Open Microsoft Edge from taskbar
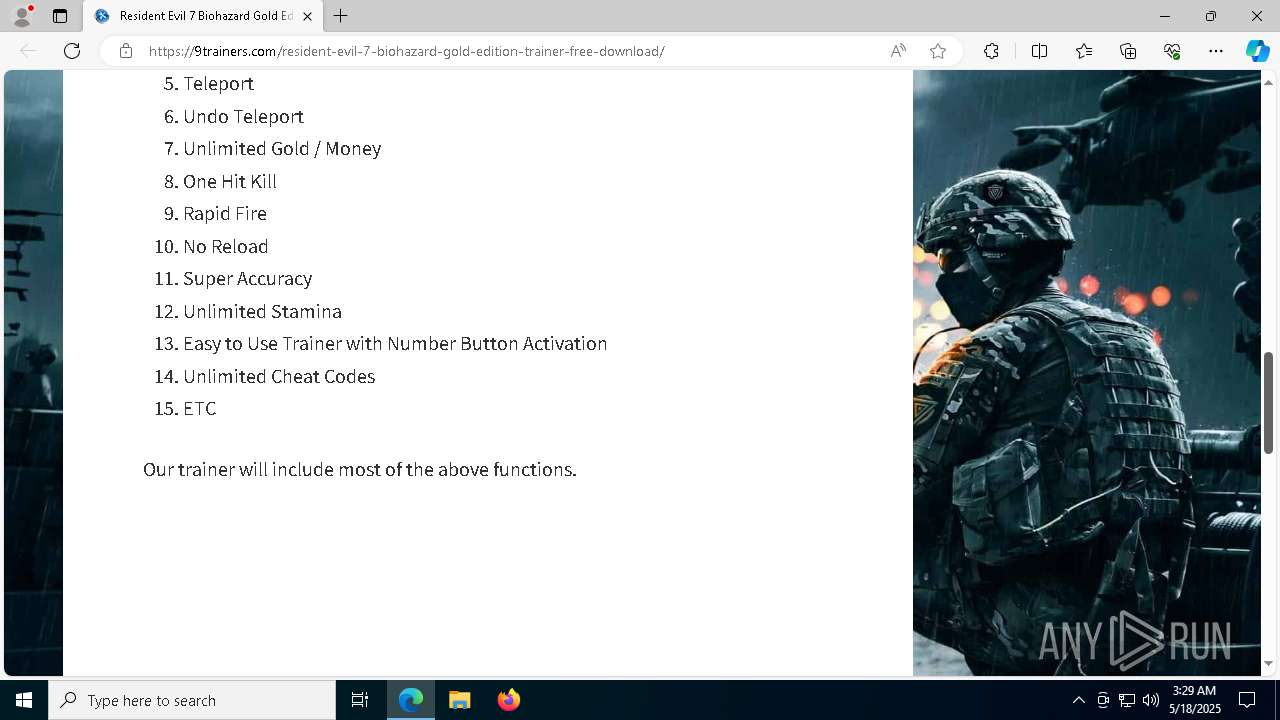1280x720 pixels. click(x=411, y=700)
